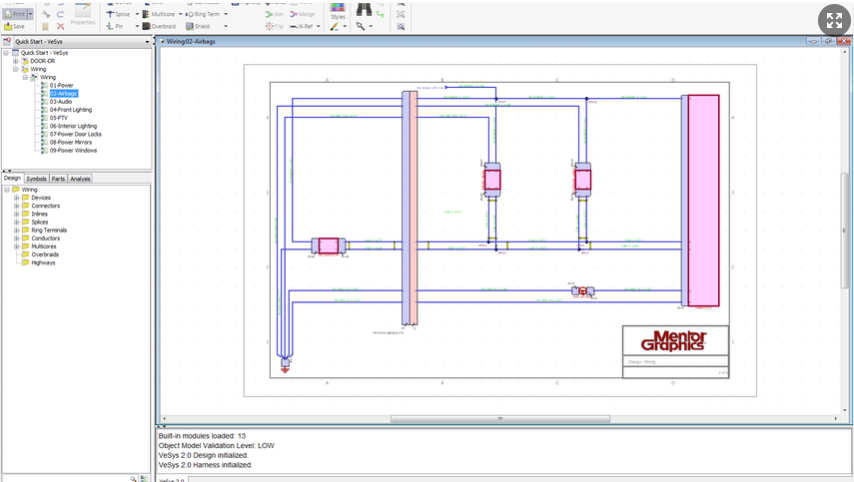
Task: Open the 04-Front Lighting diagram
Action: click(x=70, y=110)
